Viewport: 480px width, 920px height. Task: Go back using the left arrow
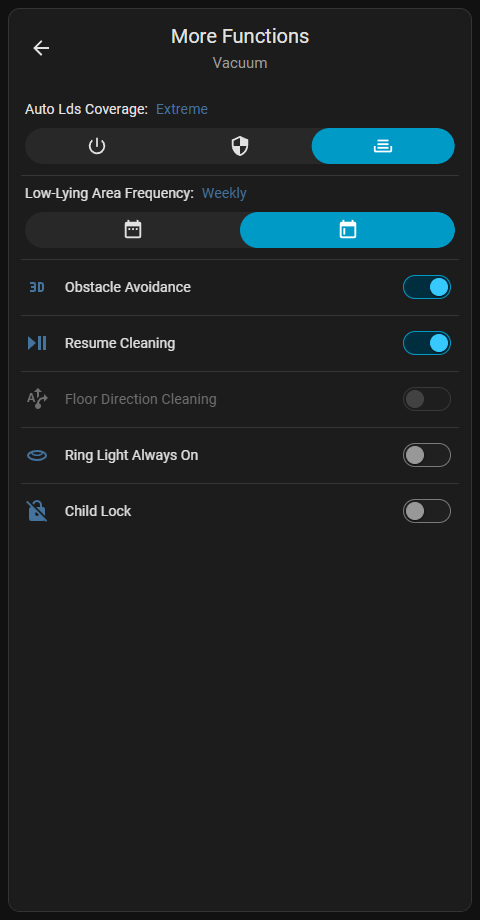tap(41, 48)
